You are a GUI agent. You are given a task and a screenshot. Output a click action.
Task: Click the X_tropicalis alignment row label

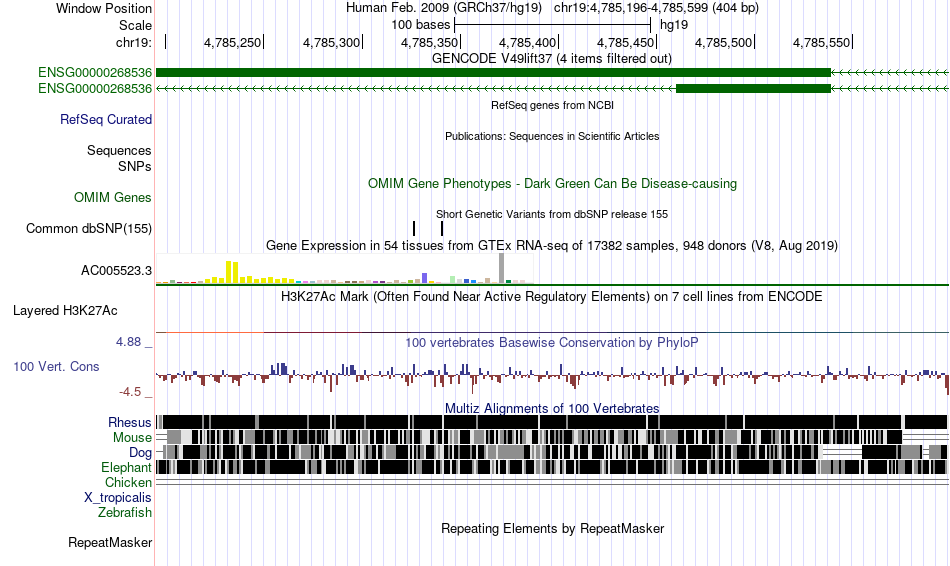[x=118, y=498]
